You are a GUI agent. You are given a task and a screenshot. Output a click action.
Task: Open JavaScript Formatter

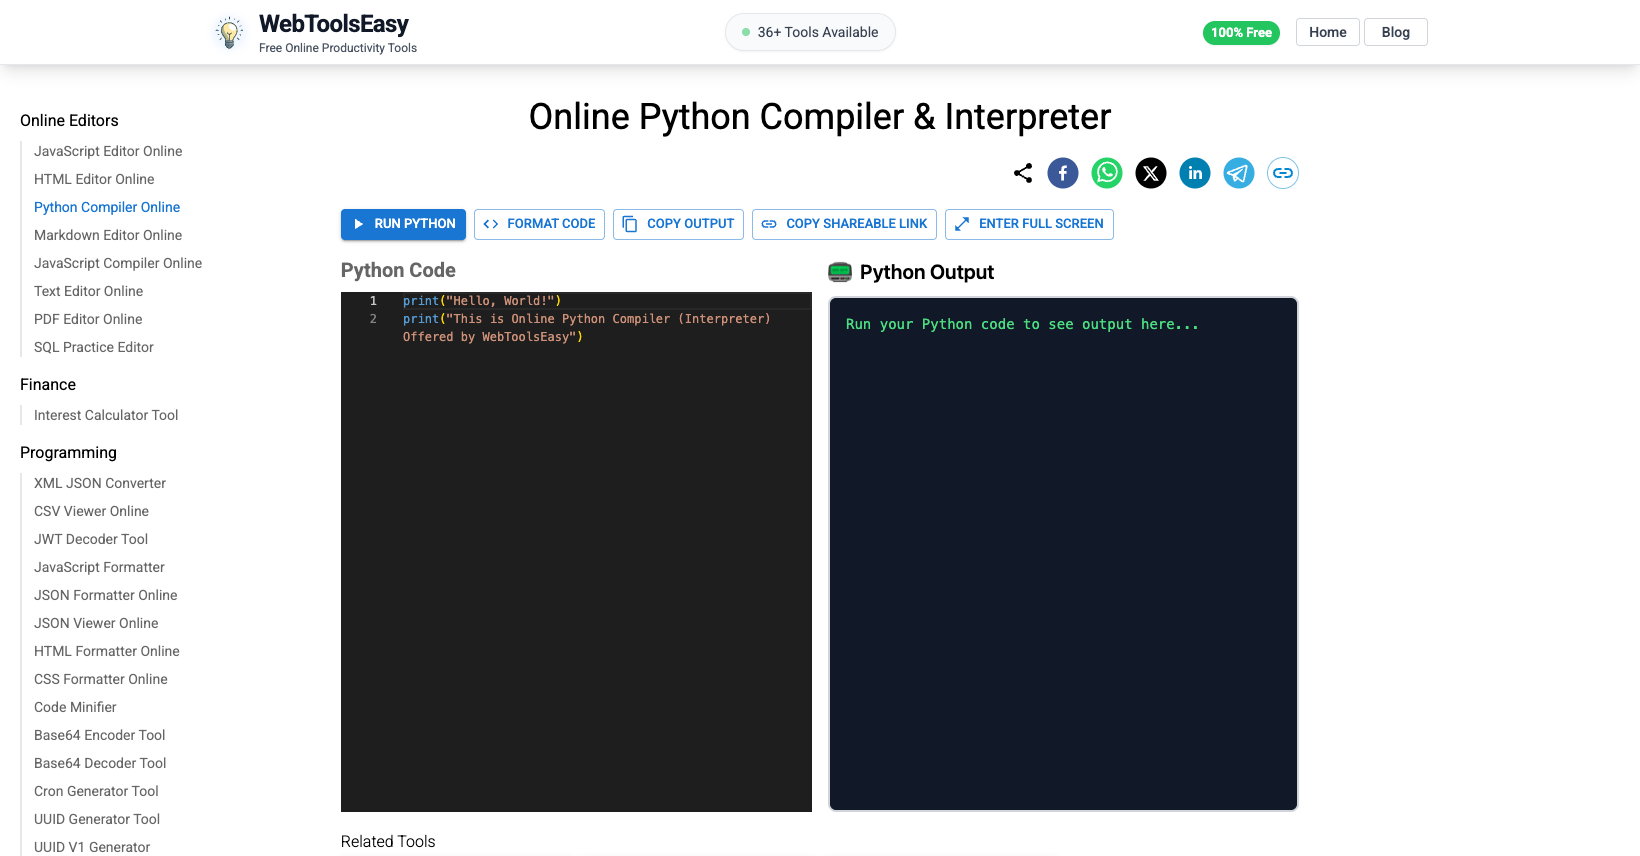pos(99,567)
